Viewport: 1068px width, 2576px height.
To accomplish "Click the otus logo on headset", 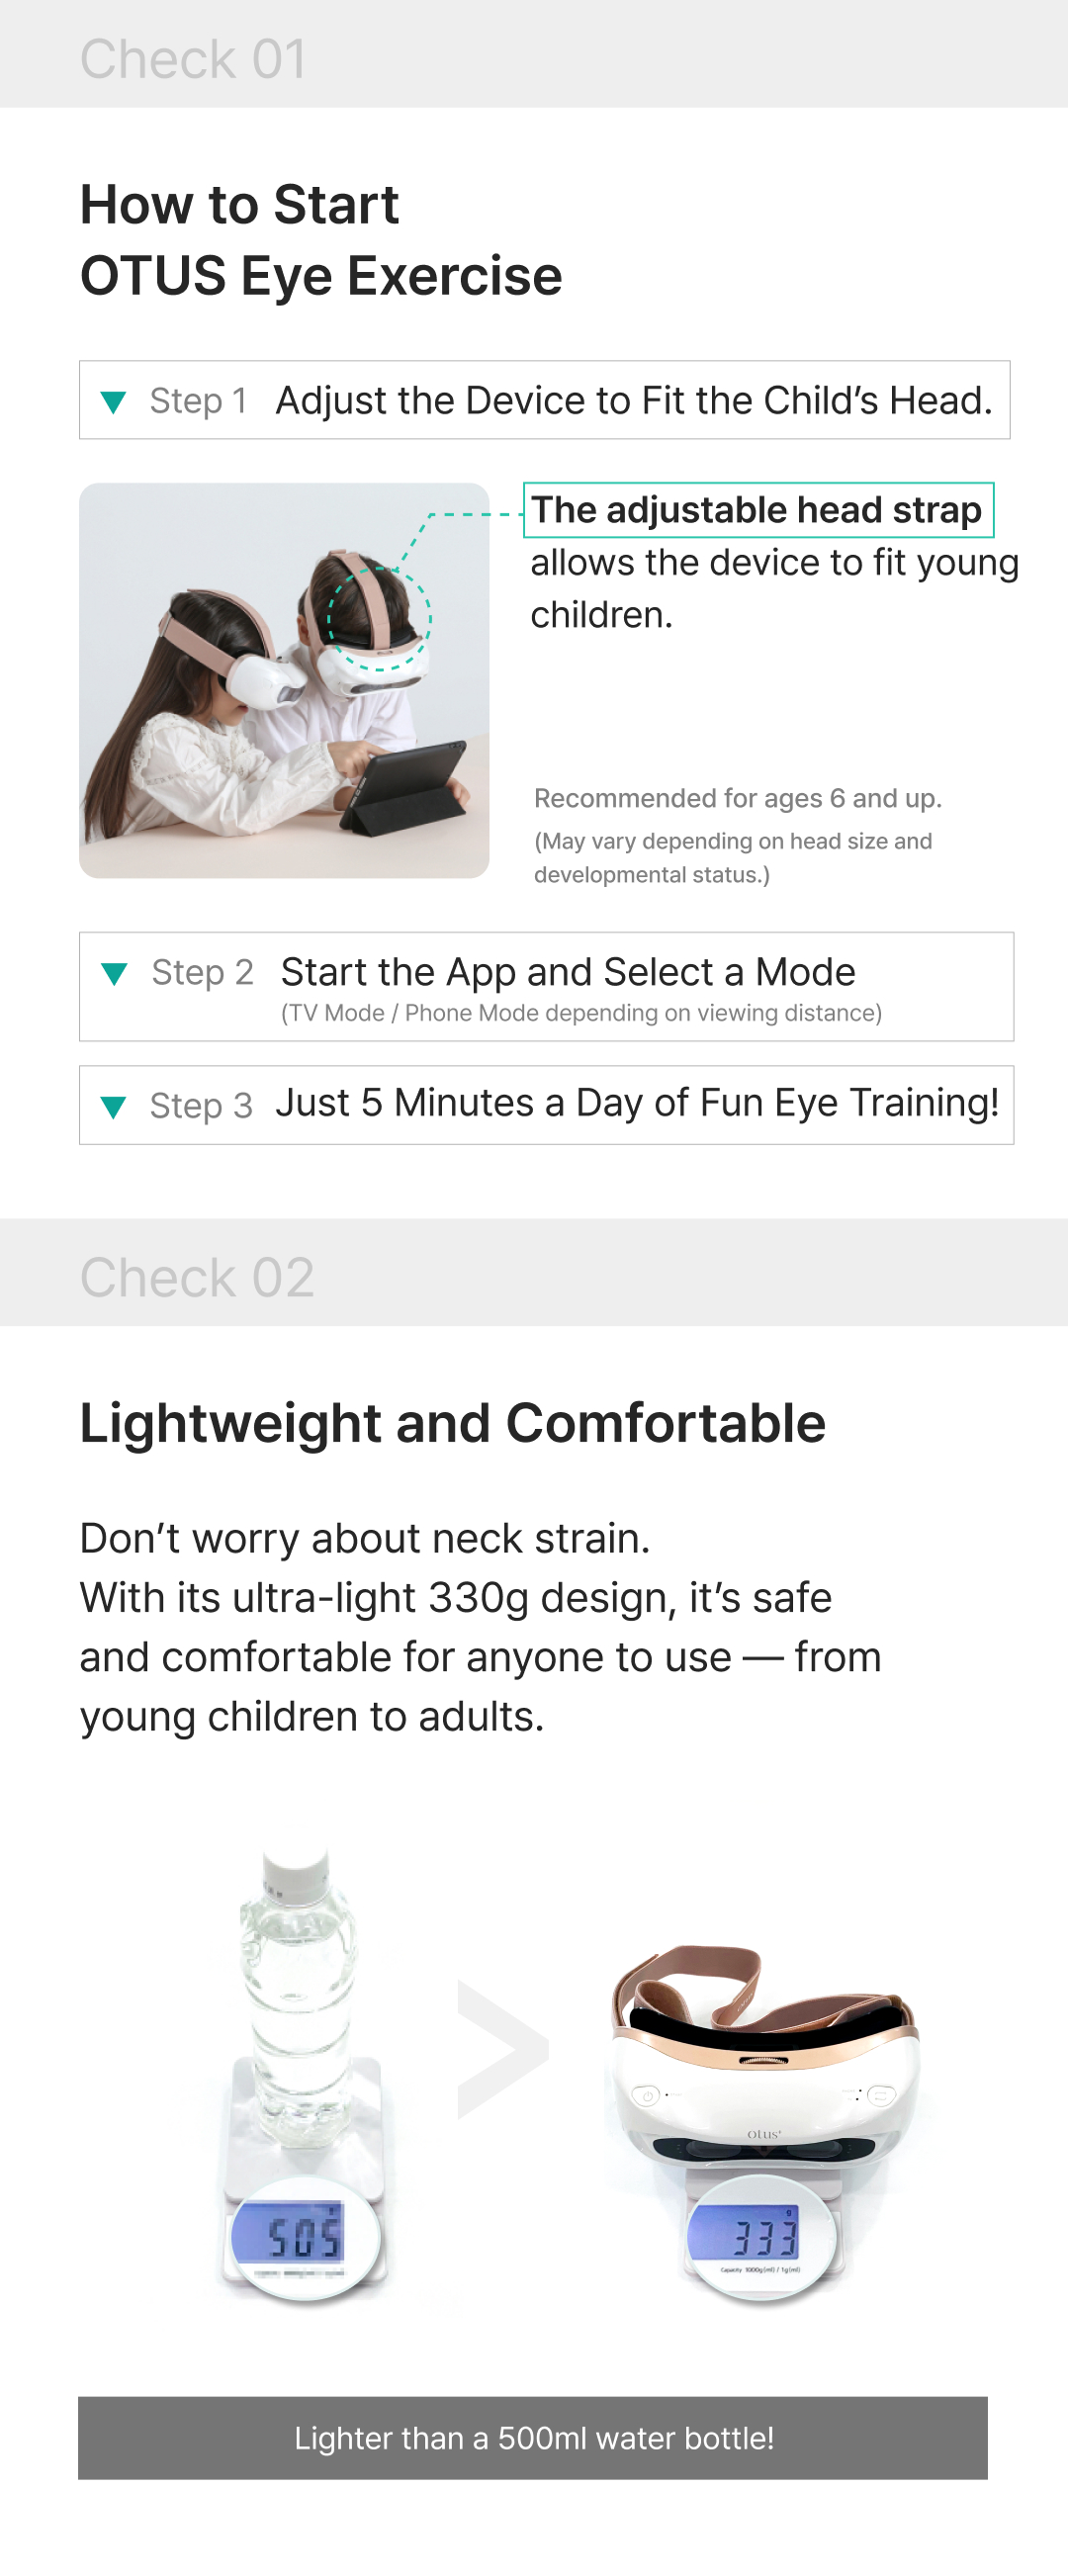I will tap(764, 2134).
